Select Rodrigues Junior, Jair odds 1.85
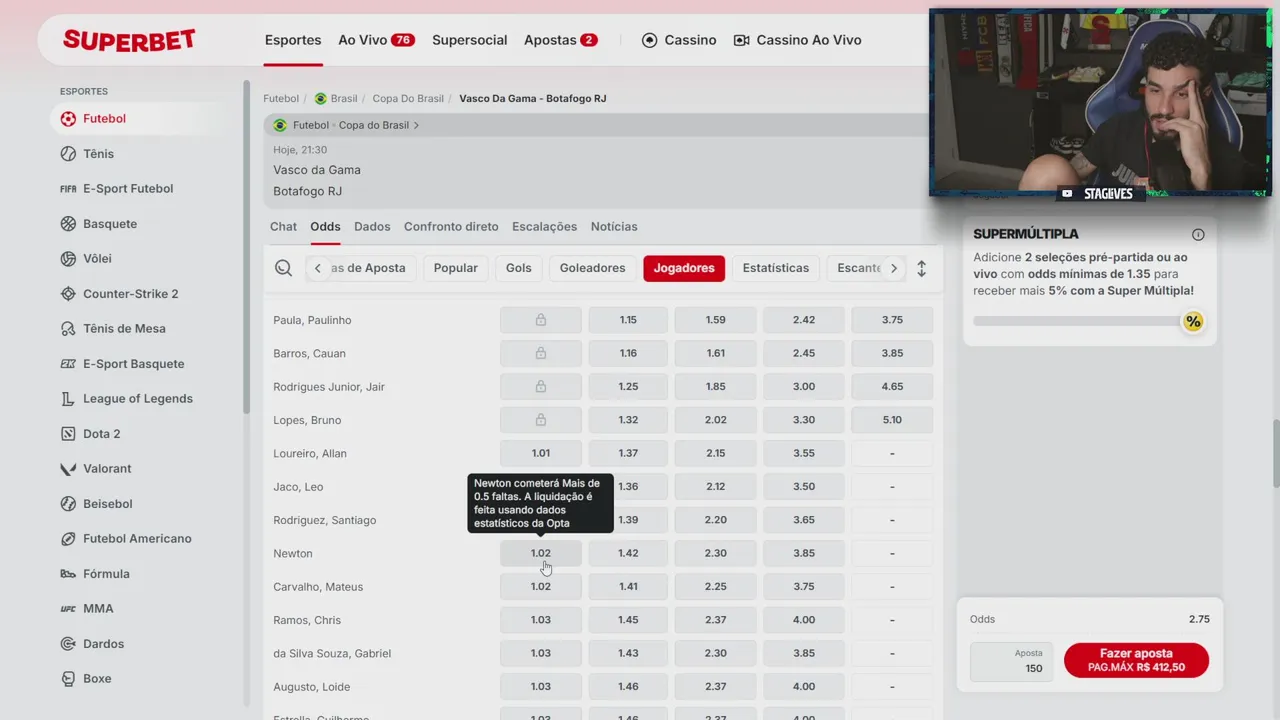The height and width of the screenshot is (720, 1280). [x=716, y=387]
